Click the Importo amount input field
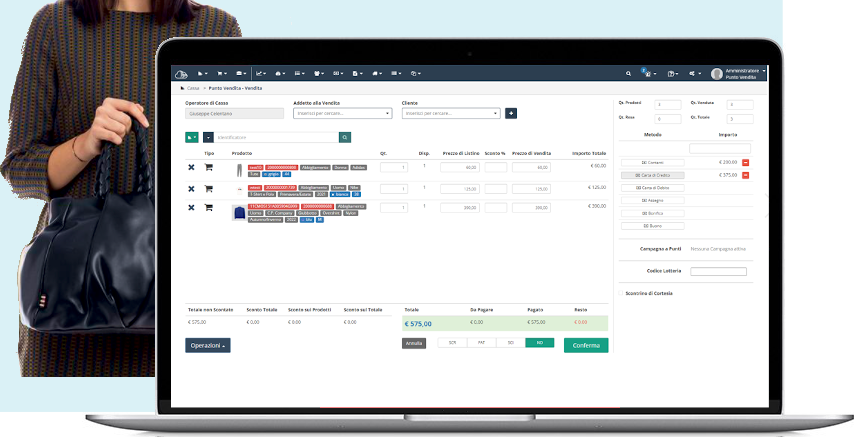The height and width of the screenshot is (437, 854). [x=720, y=148]
